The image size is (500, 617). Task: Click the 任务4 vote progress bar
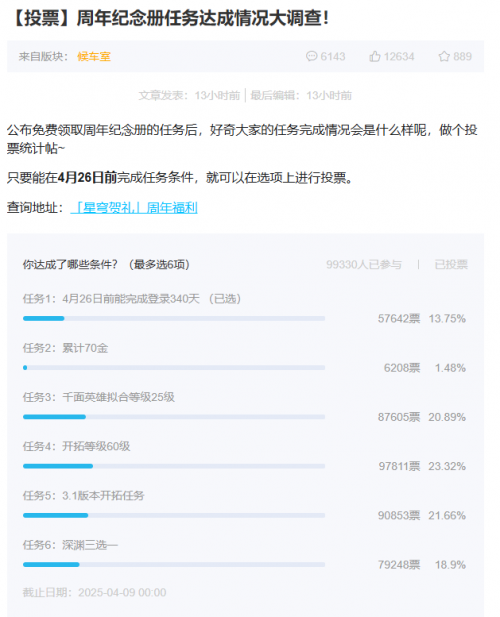click(174, 466)
